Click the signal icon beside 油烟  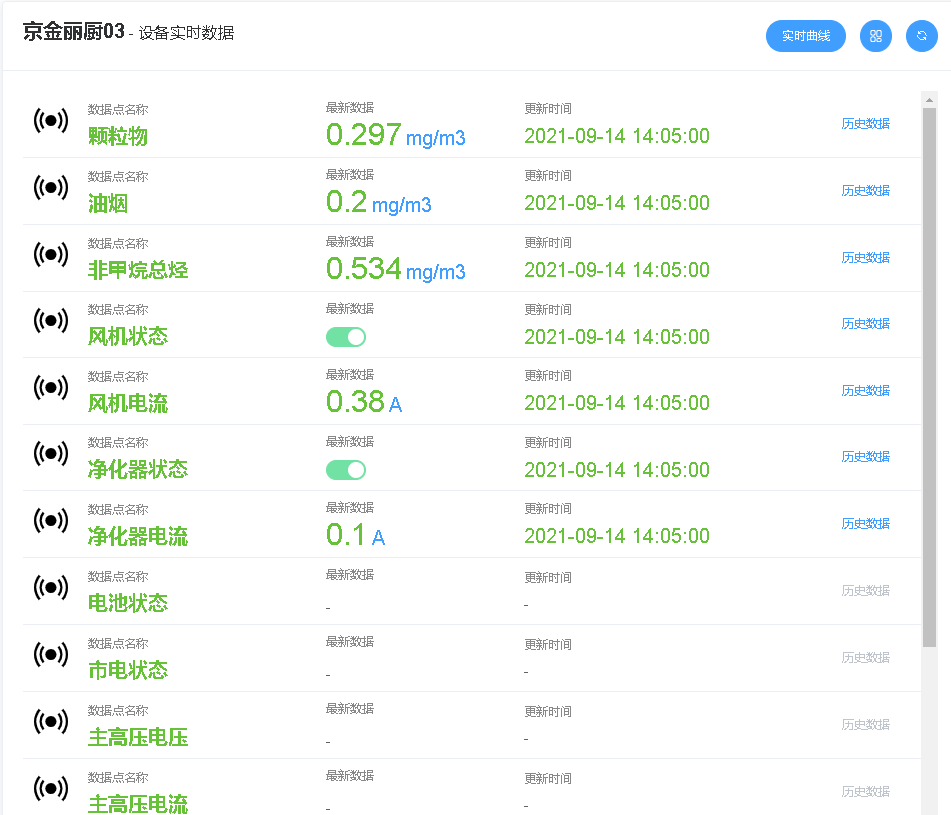[51, 187]
